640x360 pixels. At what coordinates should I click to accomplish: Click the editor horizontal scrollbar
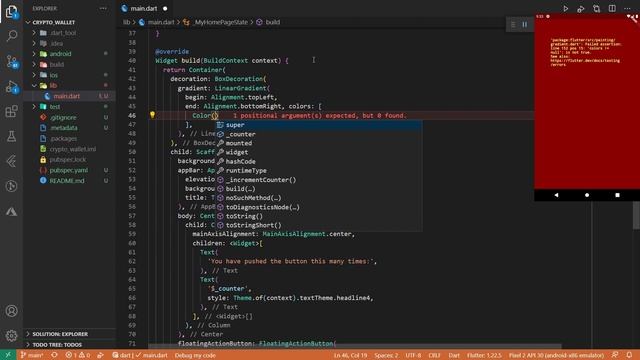coord(355,347)
